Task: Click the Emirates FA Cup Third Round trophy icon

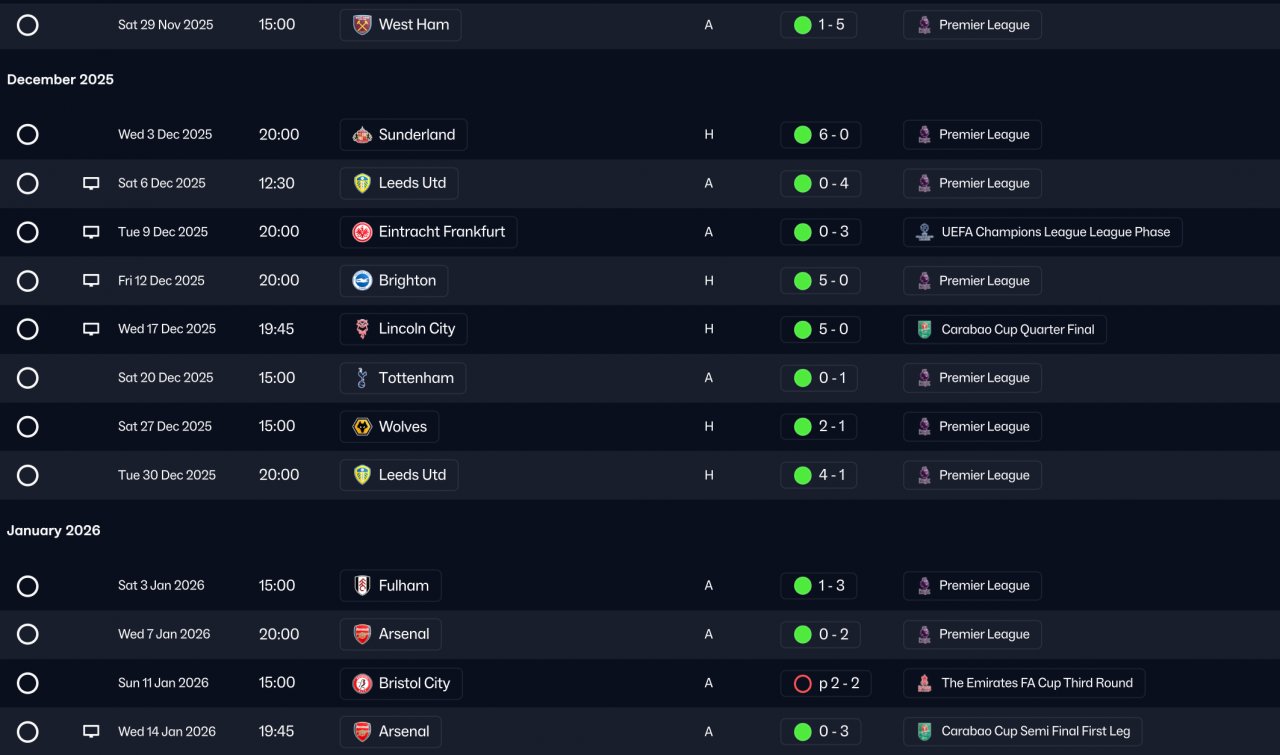Action: (924, 683)
